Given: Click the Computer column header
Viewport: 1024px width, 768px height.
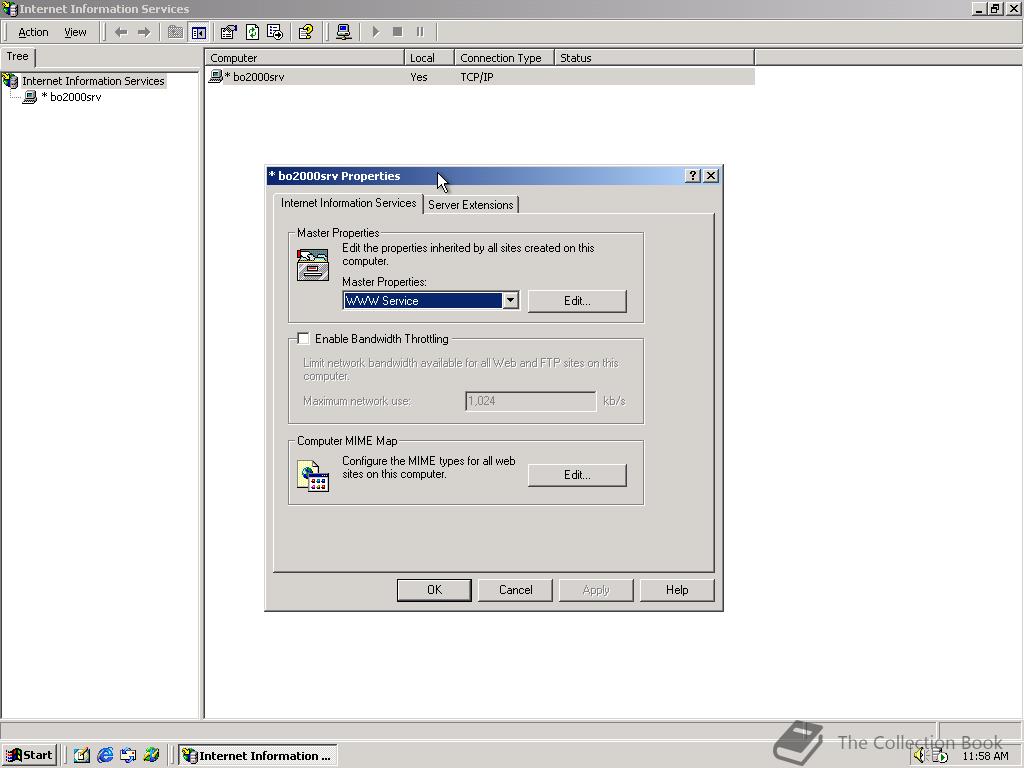Looking at the screenshot, I should [x=305, y=58].
